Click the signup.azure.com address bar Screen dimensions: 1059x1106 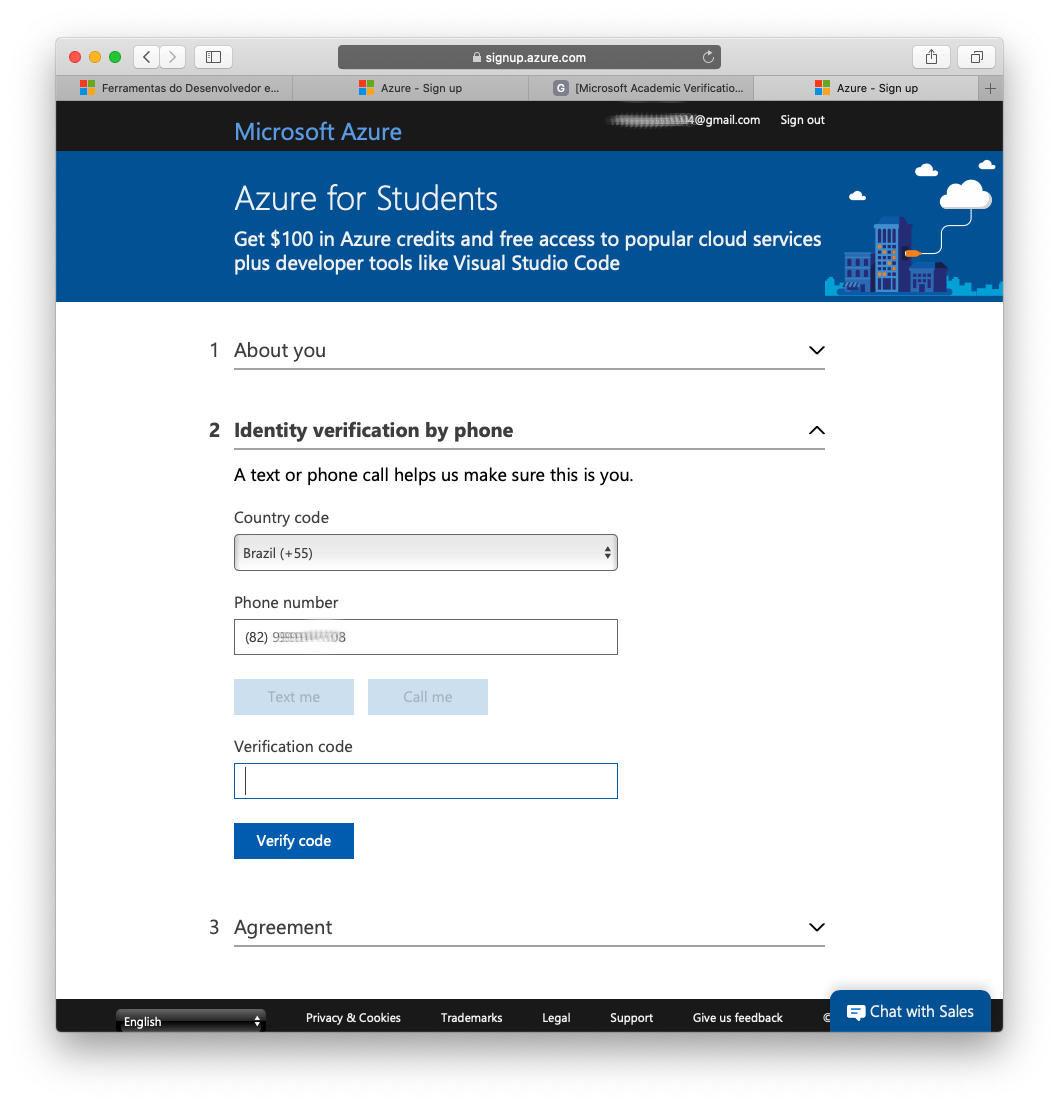pos(529,57)
